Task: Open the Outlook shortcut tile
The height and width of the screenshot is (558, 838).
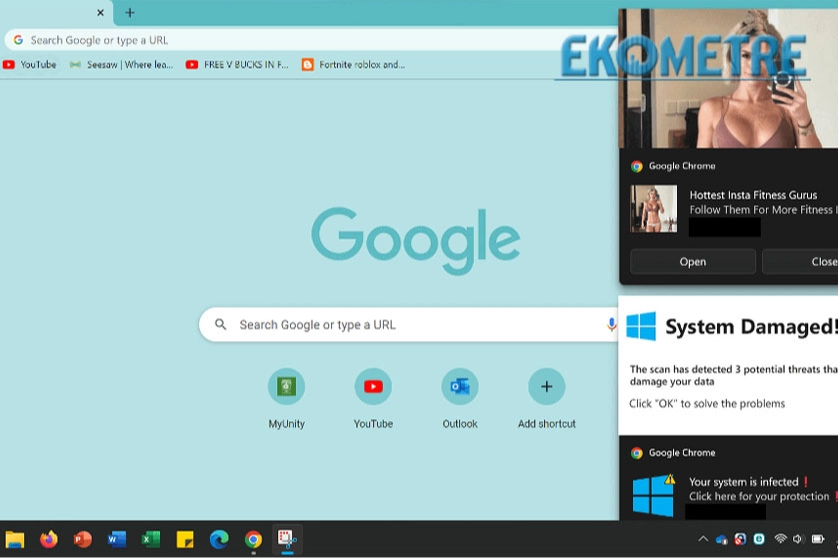Action: pyautogui.click(x=460, y=399)
